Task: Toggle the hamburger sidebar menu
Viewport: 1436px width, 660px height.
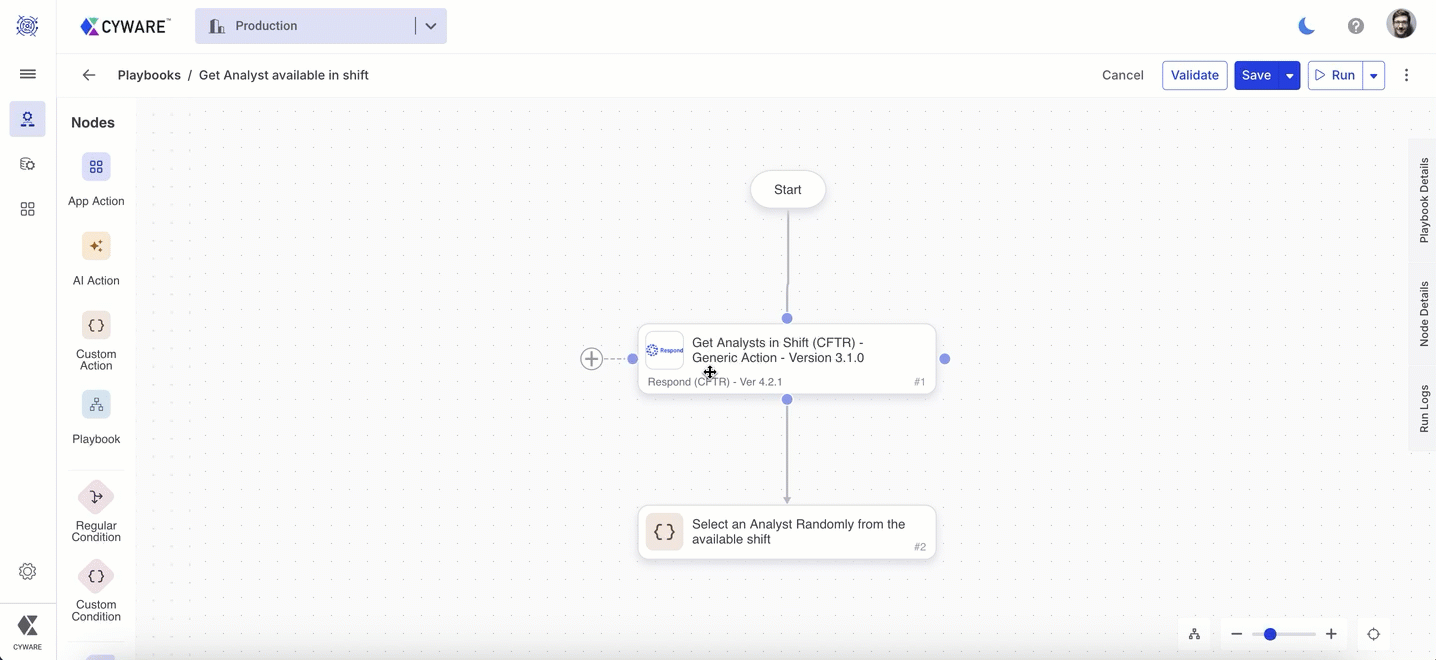Action: (28, 74)
